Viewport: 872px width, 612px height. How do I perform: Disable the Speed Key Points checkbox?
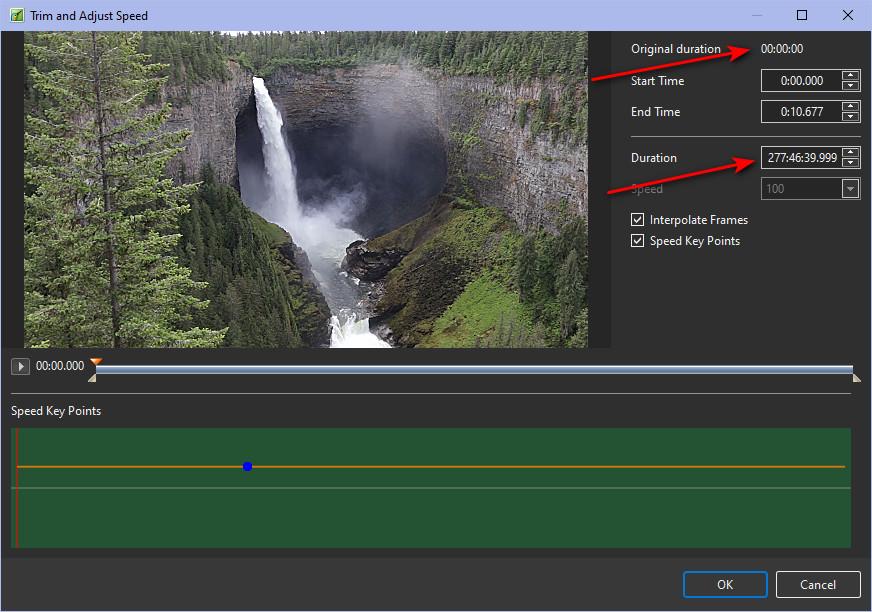[x=638, y=241]
